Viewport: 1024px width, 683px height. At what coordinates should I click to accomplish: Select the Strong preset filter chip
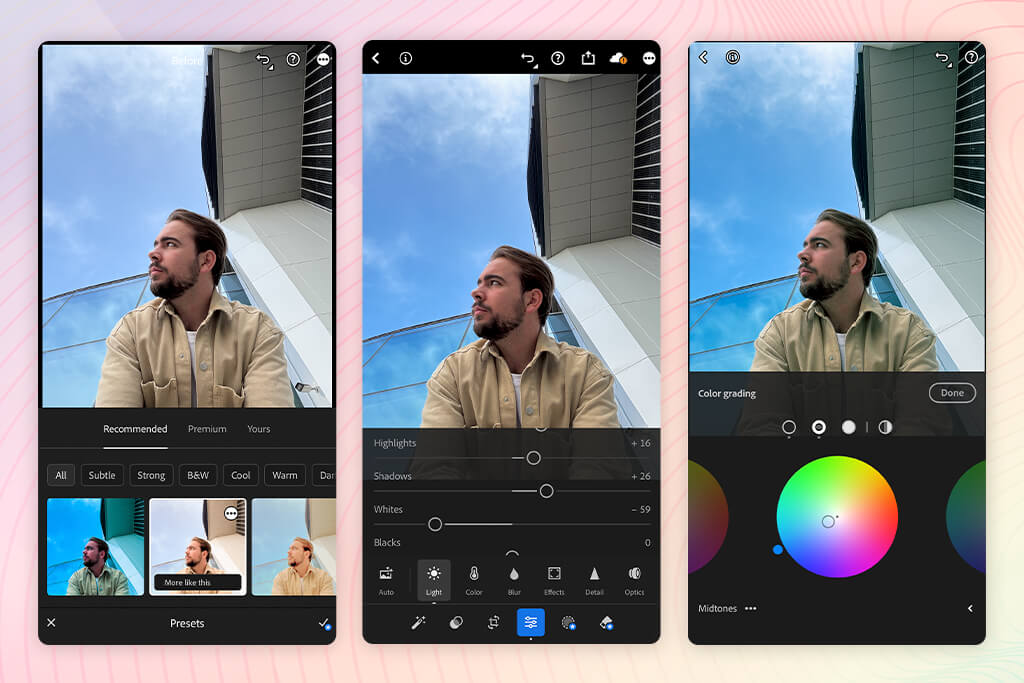click(151, 475)
